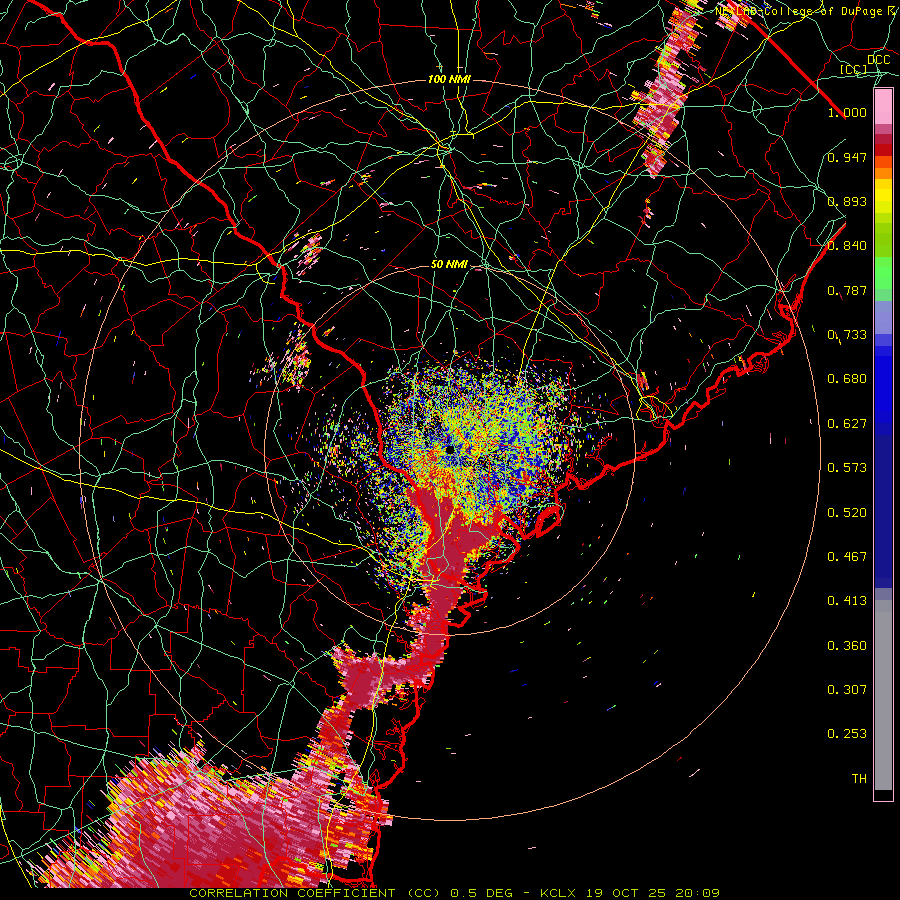The image size is (900, 900).
Task: Click the 100 NMI range ring label
Action: point(449,79)
